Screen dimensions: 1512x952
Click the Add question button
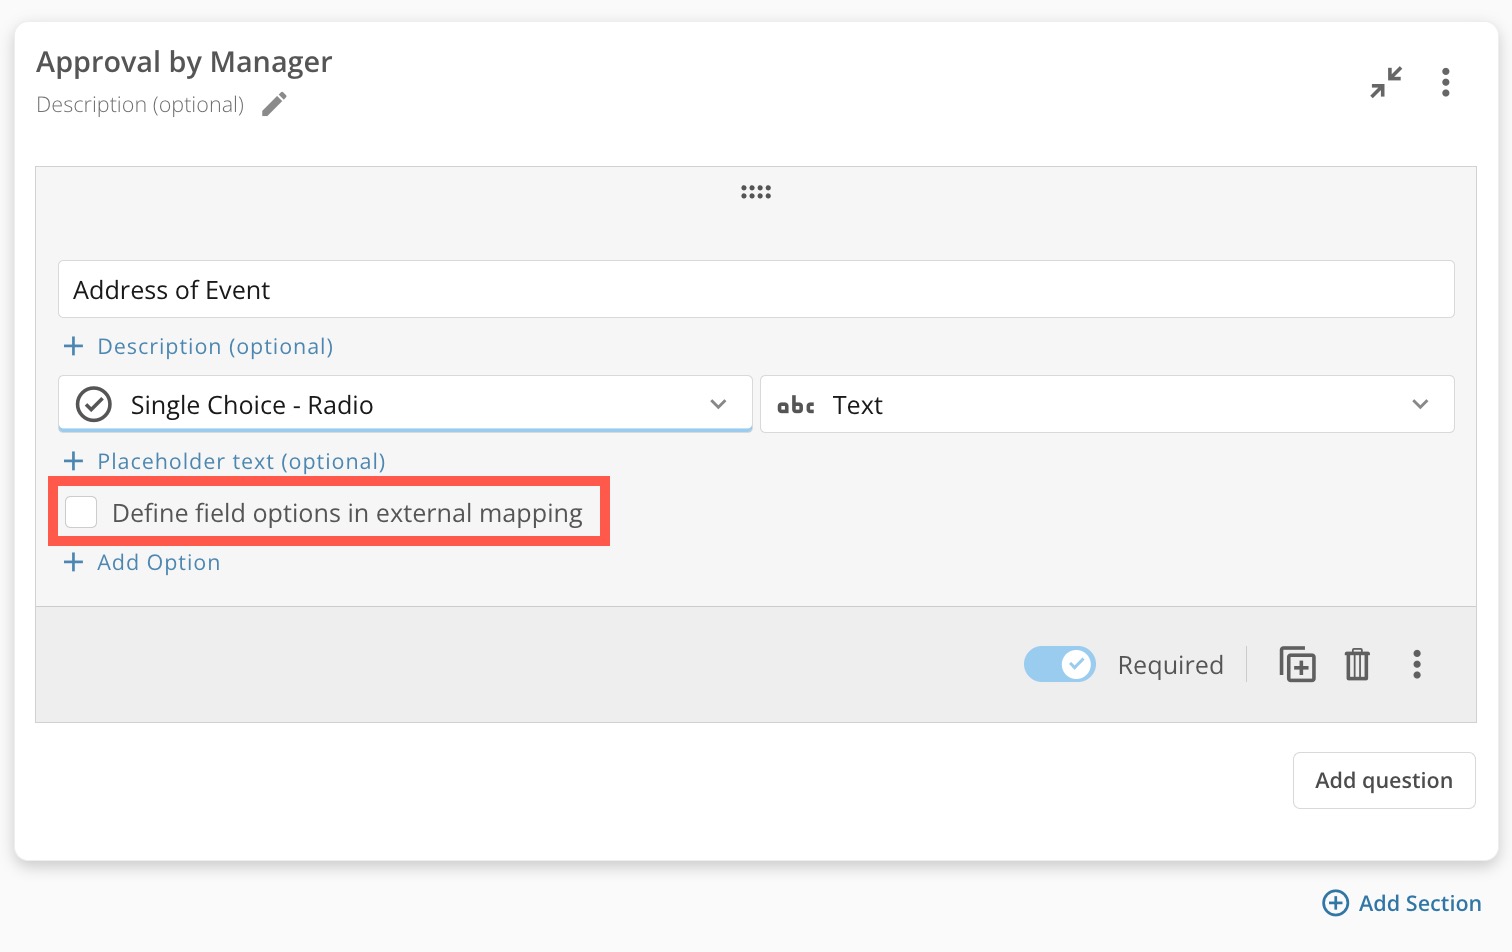[1383, 780]
